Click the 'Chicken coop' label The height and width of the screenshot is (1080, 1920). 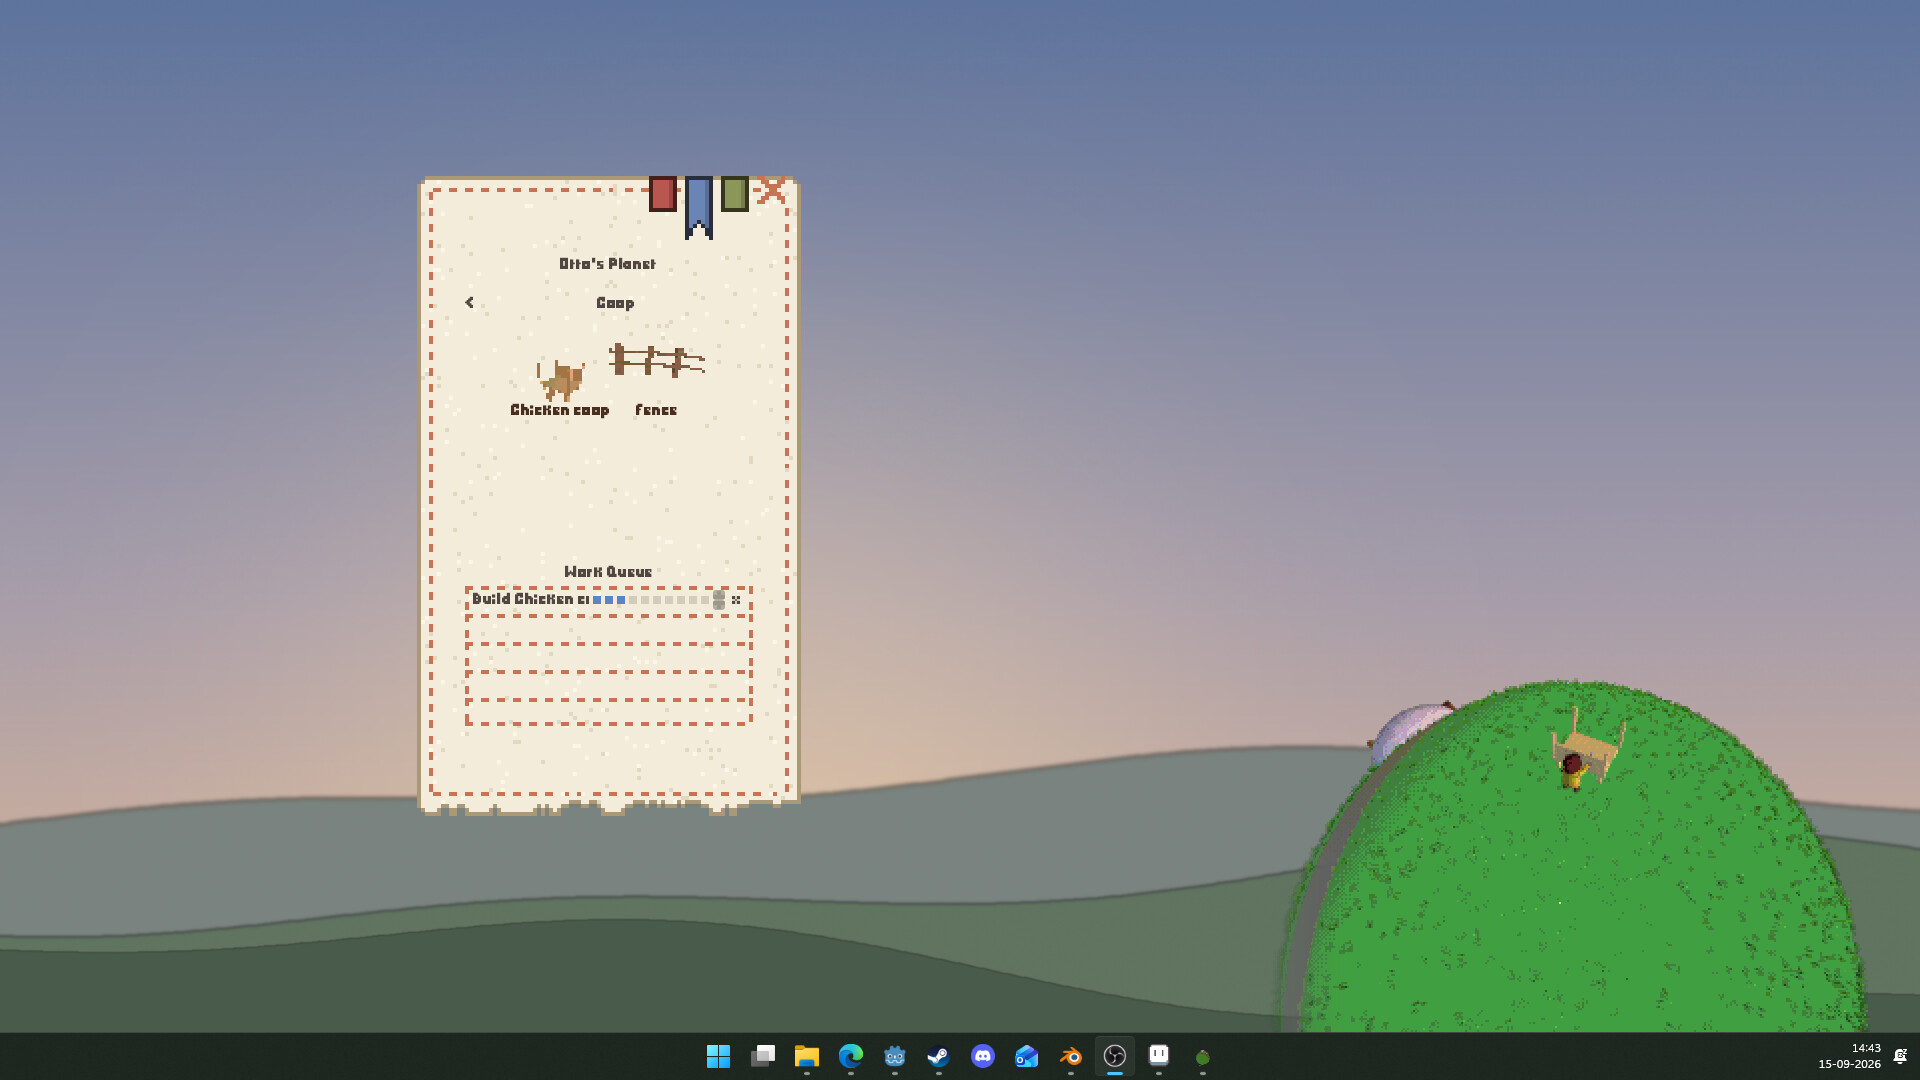(x=560, y=410)
